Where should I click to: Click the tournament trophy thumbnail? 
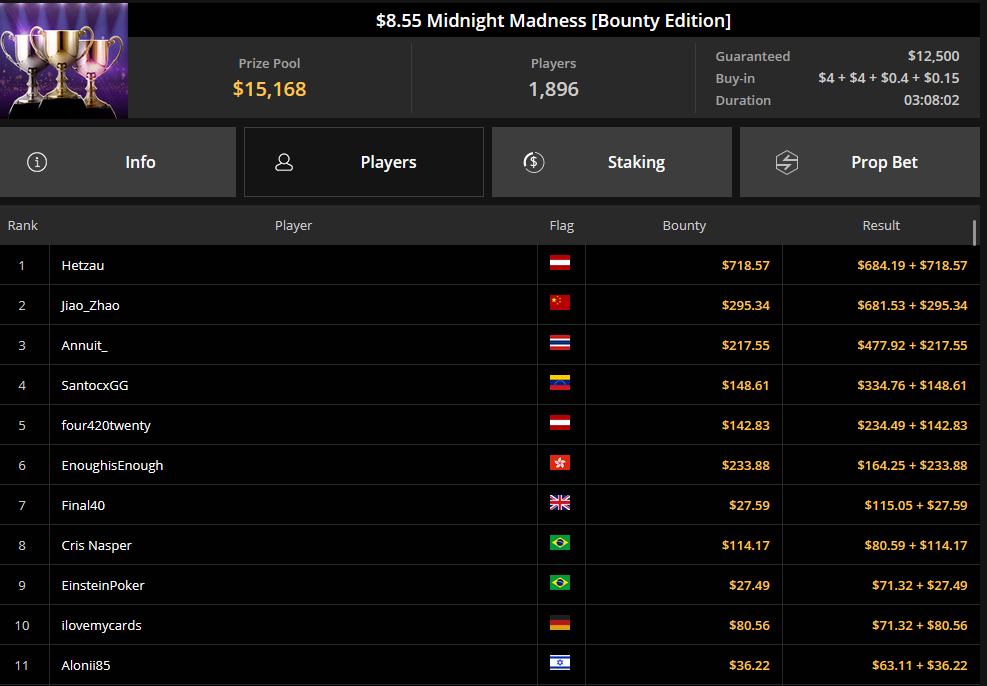(x=64, y=60)
